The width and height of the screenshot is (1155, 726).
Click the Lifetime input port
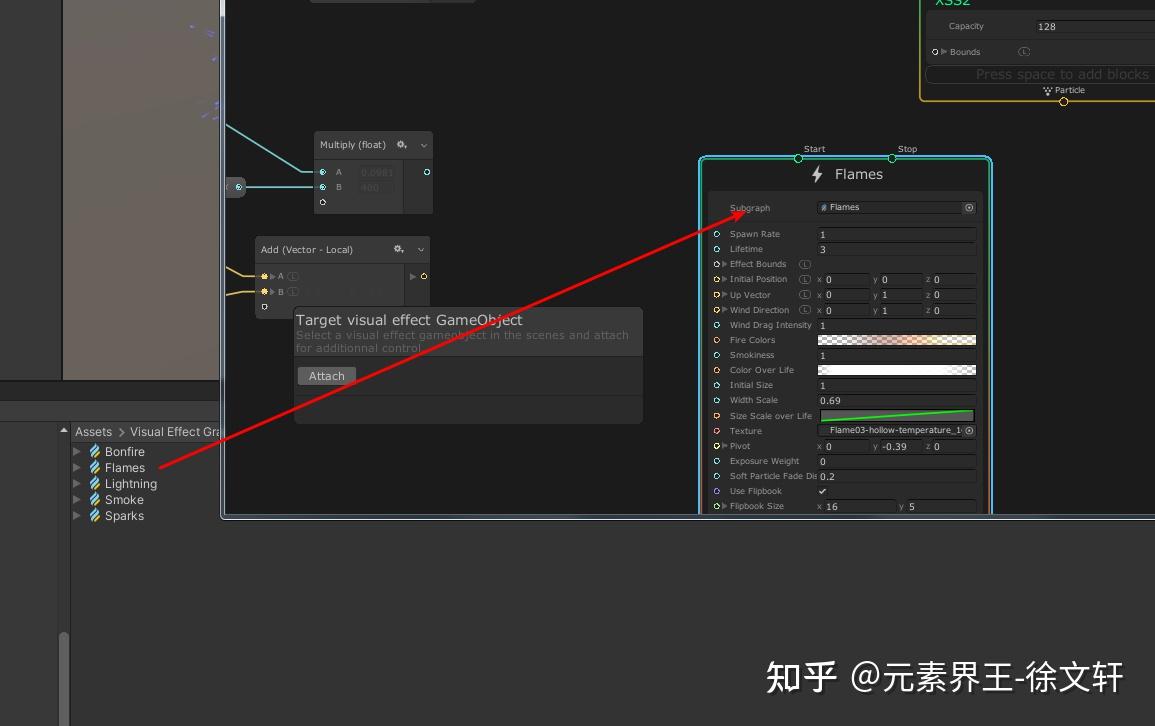(x=717, y=249)
